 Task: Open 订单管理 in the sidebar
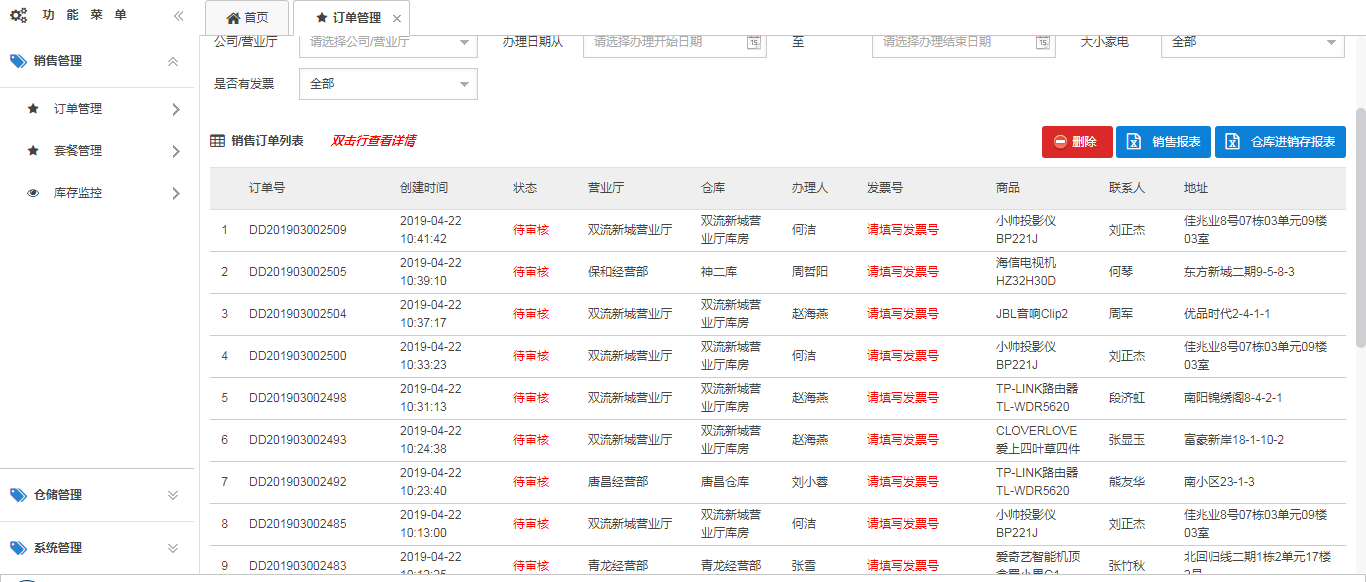point(78,109)
